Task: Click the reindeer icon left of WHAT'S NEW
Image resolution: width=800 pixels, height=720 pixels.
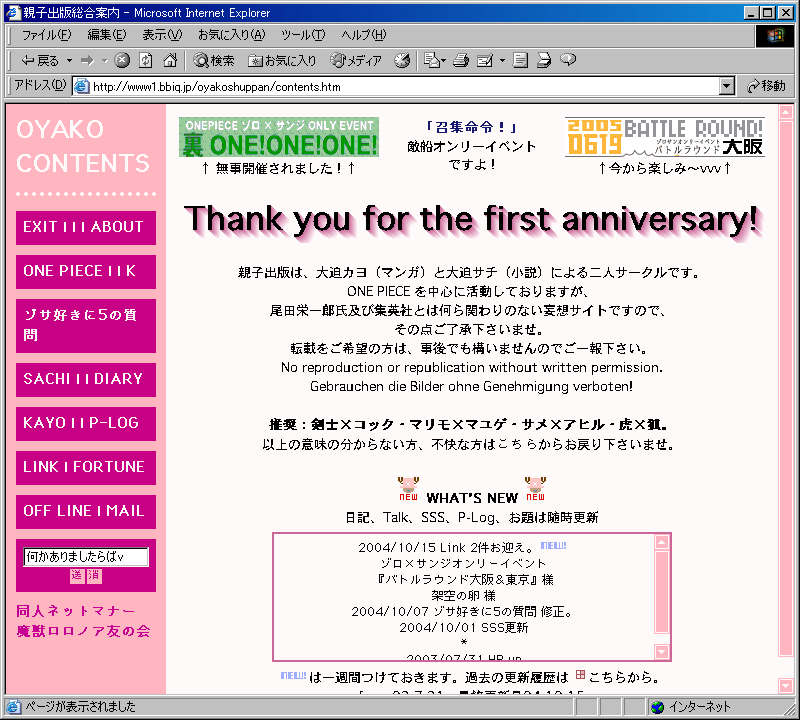Action: point(408,488)
